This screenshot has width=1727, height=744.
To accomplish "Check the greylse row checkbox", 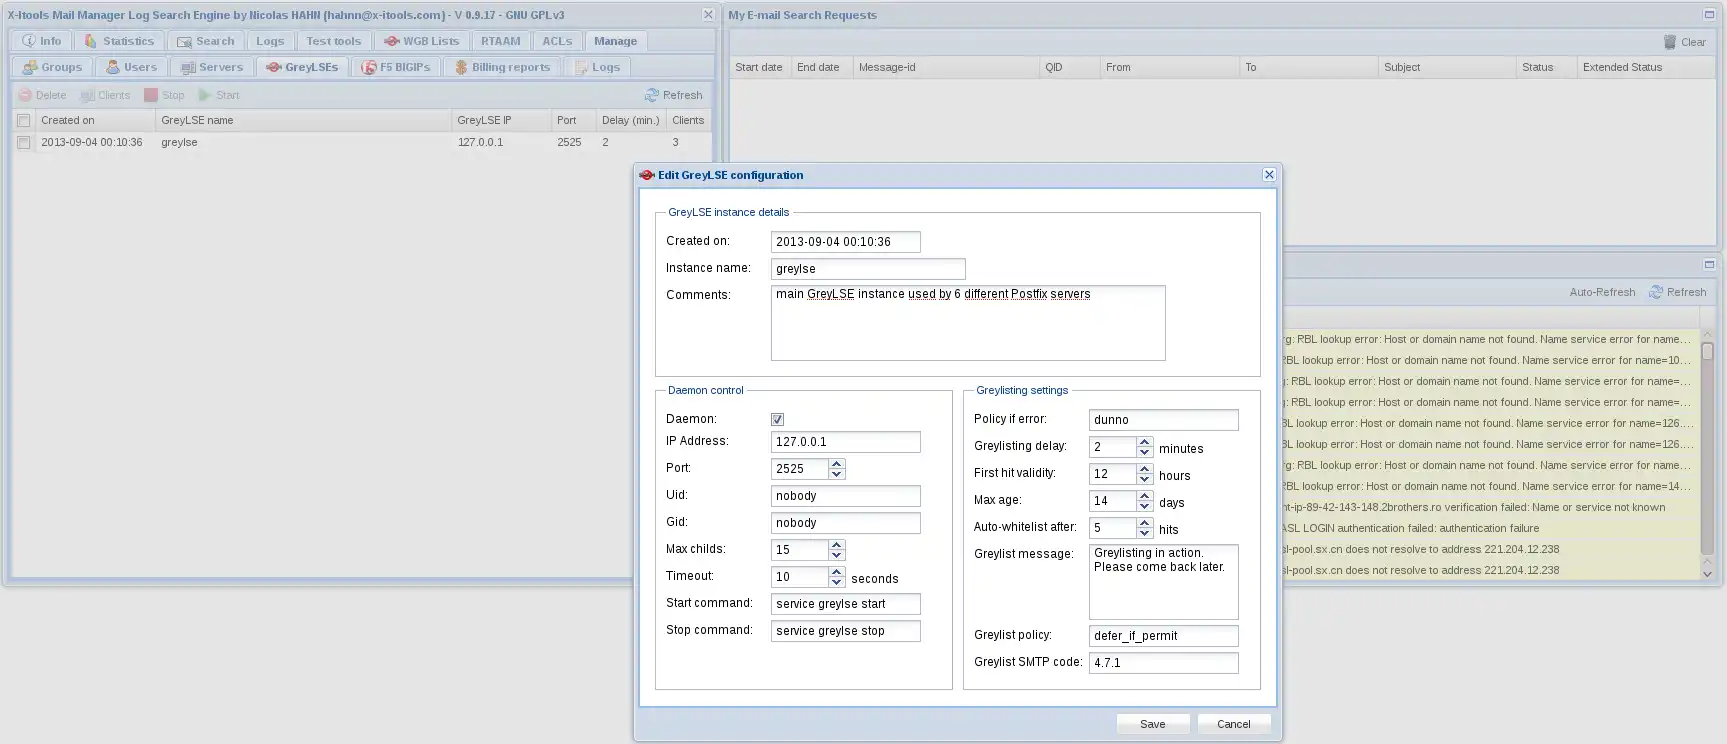I will tap(24, 143).
